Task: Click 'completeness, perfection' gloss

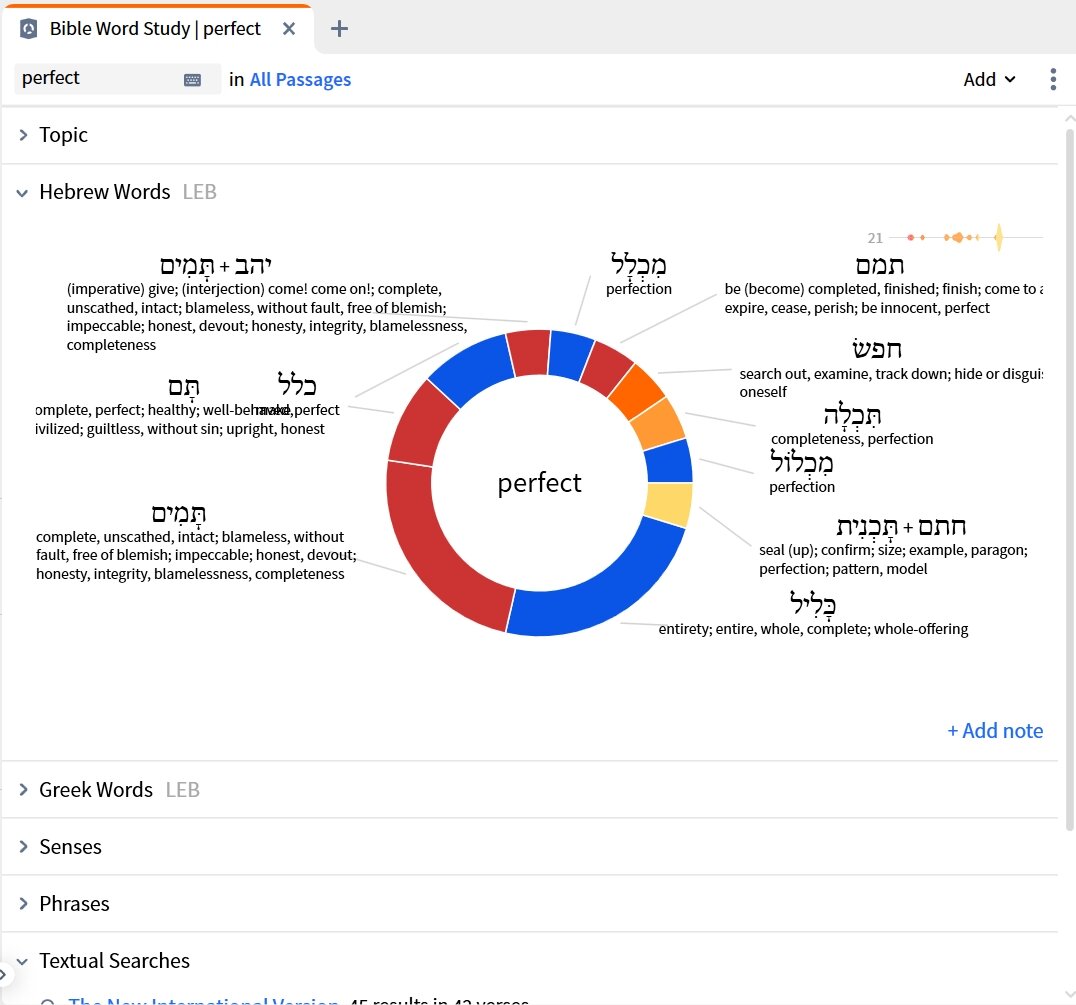Action: click(x=852, y=438)
